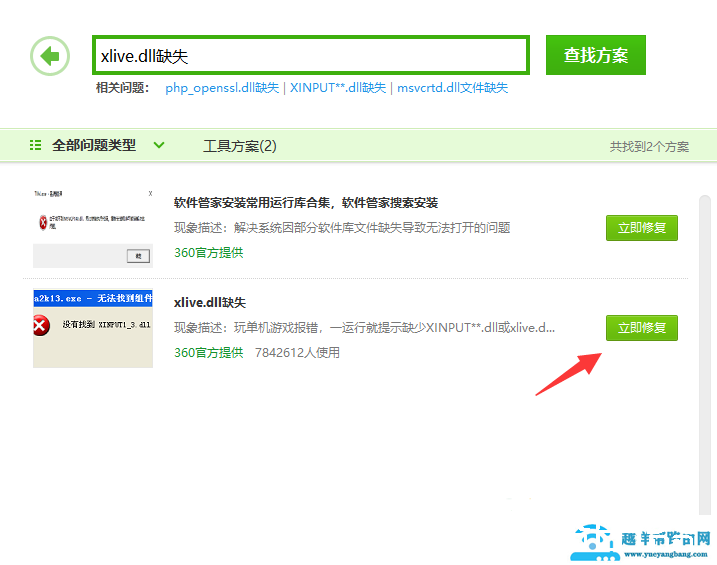Open the result title xlive.dll缺失

210,303
